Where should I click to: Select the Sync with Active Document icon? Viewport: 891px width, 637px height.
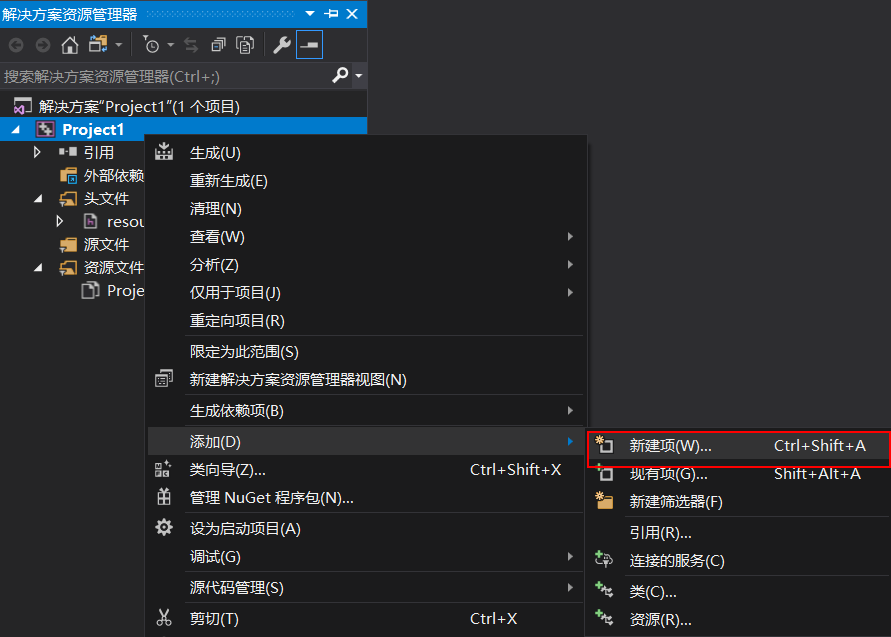click(191, 45)
